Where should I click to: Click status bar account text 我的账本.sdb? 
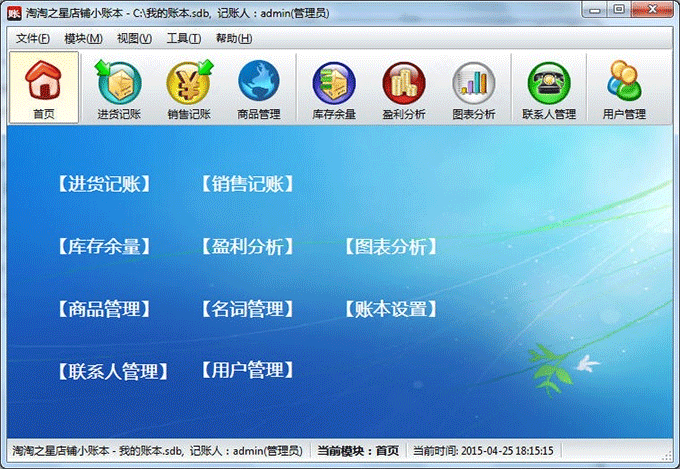(x=151, y=451)
